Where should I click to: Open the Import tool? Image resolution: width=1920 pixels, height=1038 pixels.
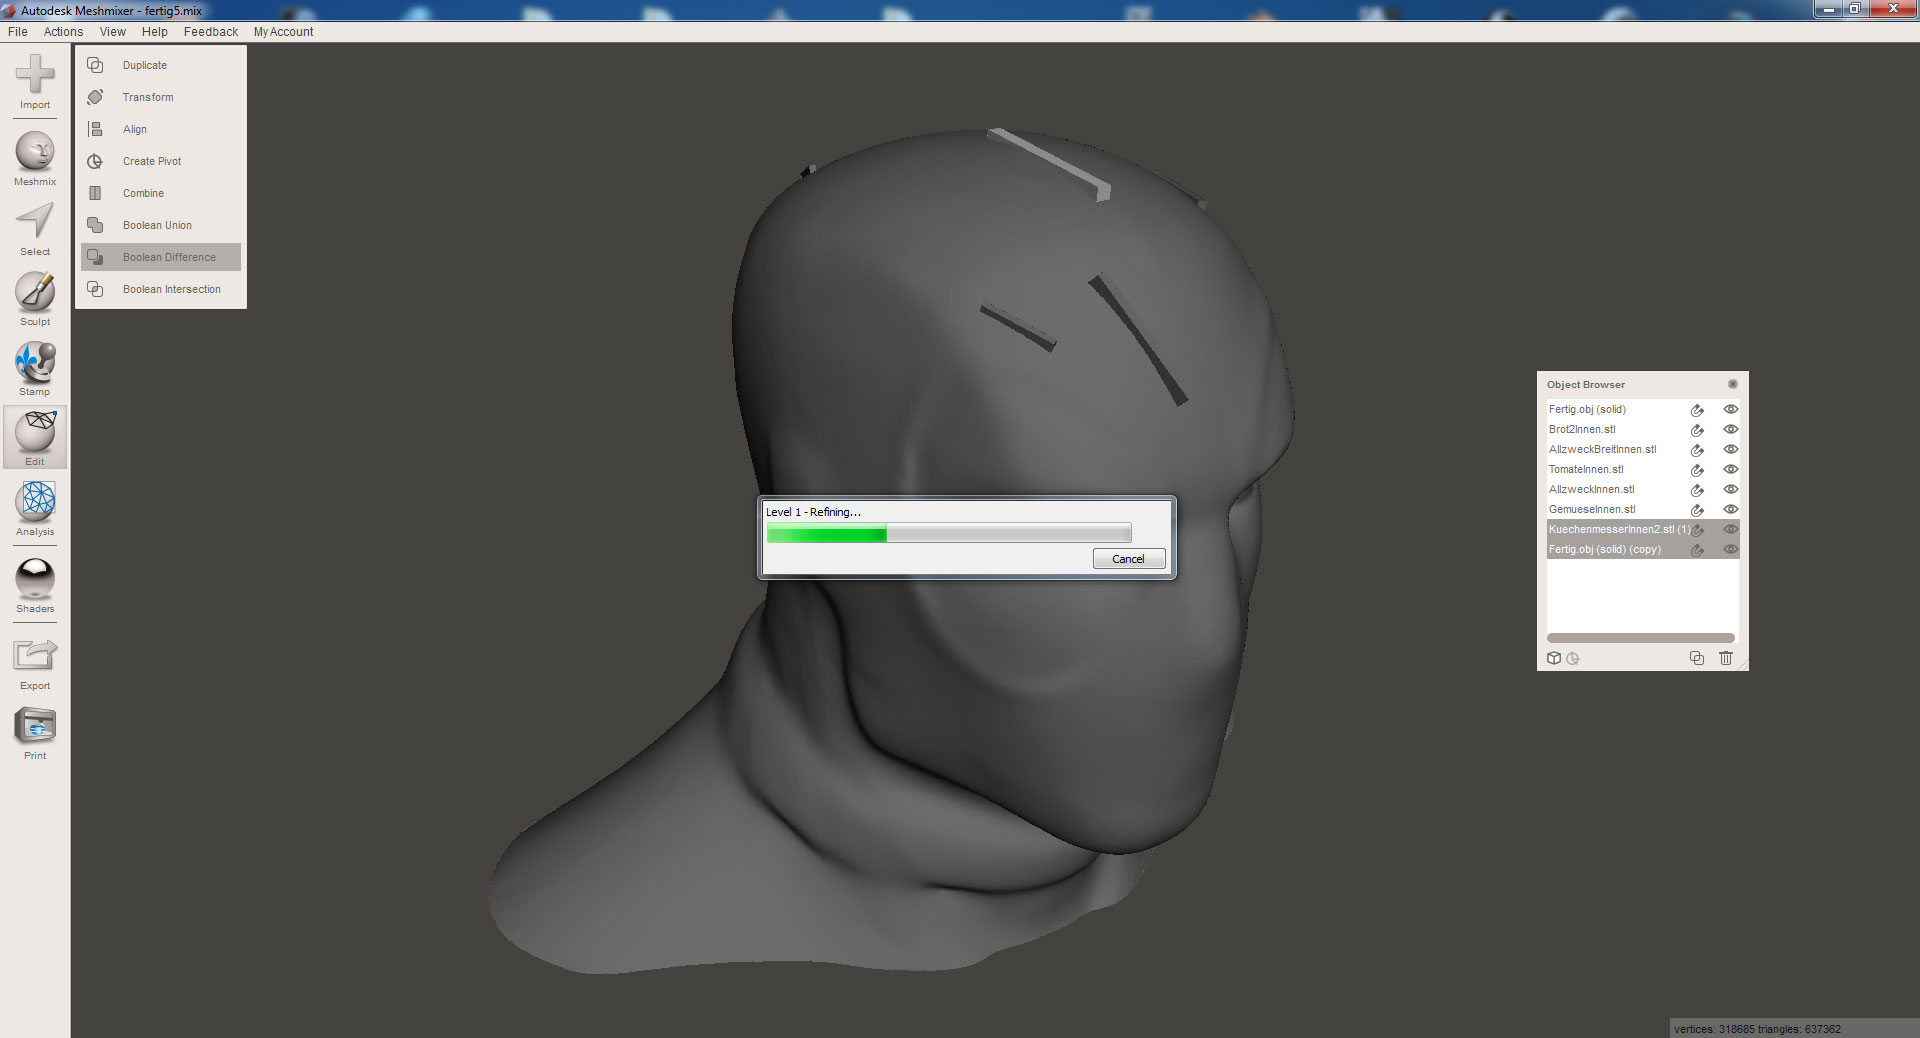click(35, 81)
